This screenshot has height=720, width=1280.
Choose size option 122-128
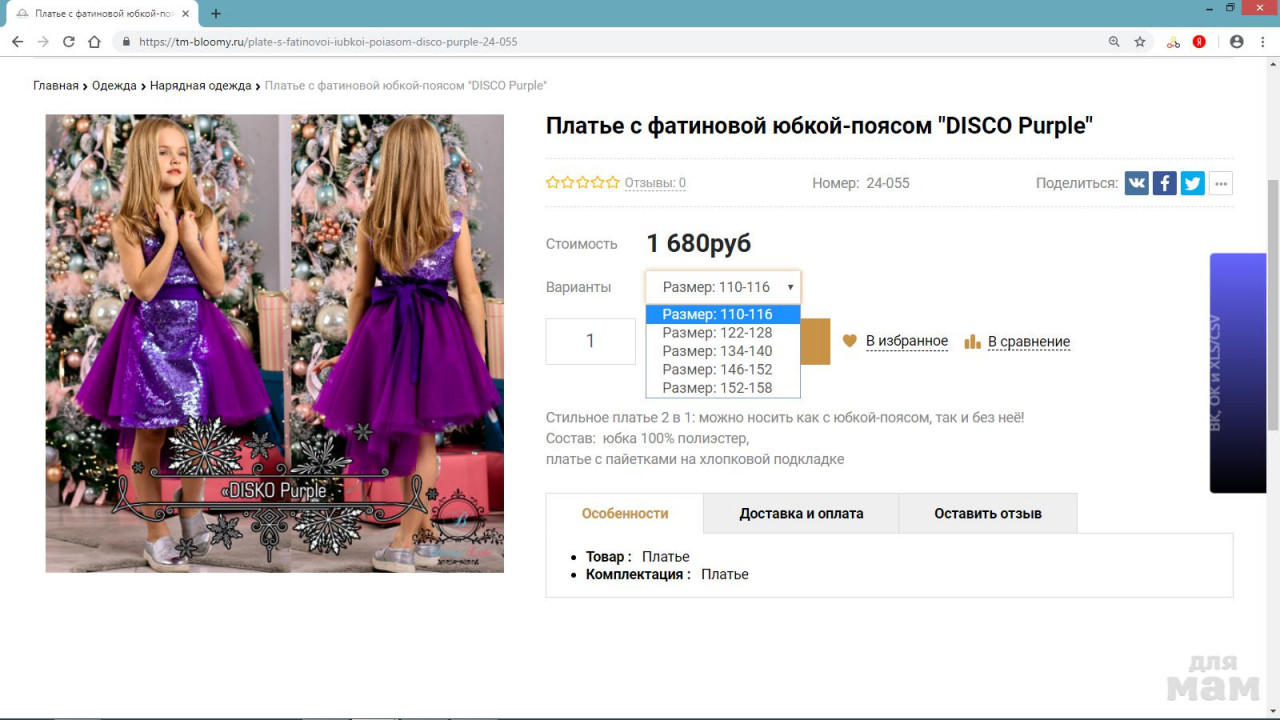(717, 333)
